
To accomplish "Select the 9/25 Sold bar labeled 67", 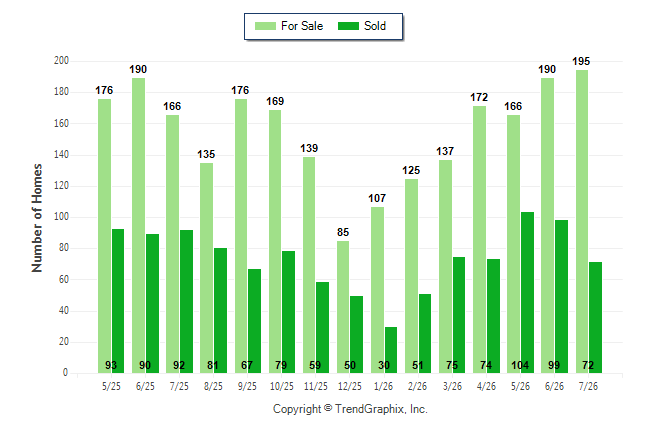I will [x=254, y=321].
